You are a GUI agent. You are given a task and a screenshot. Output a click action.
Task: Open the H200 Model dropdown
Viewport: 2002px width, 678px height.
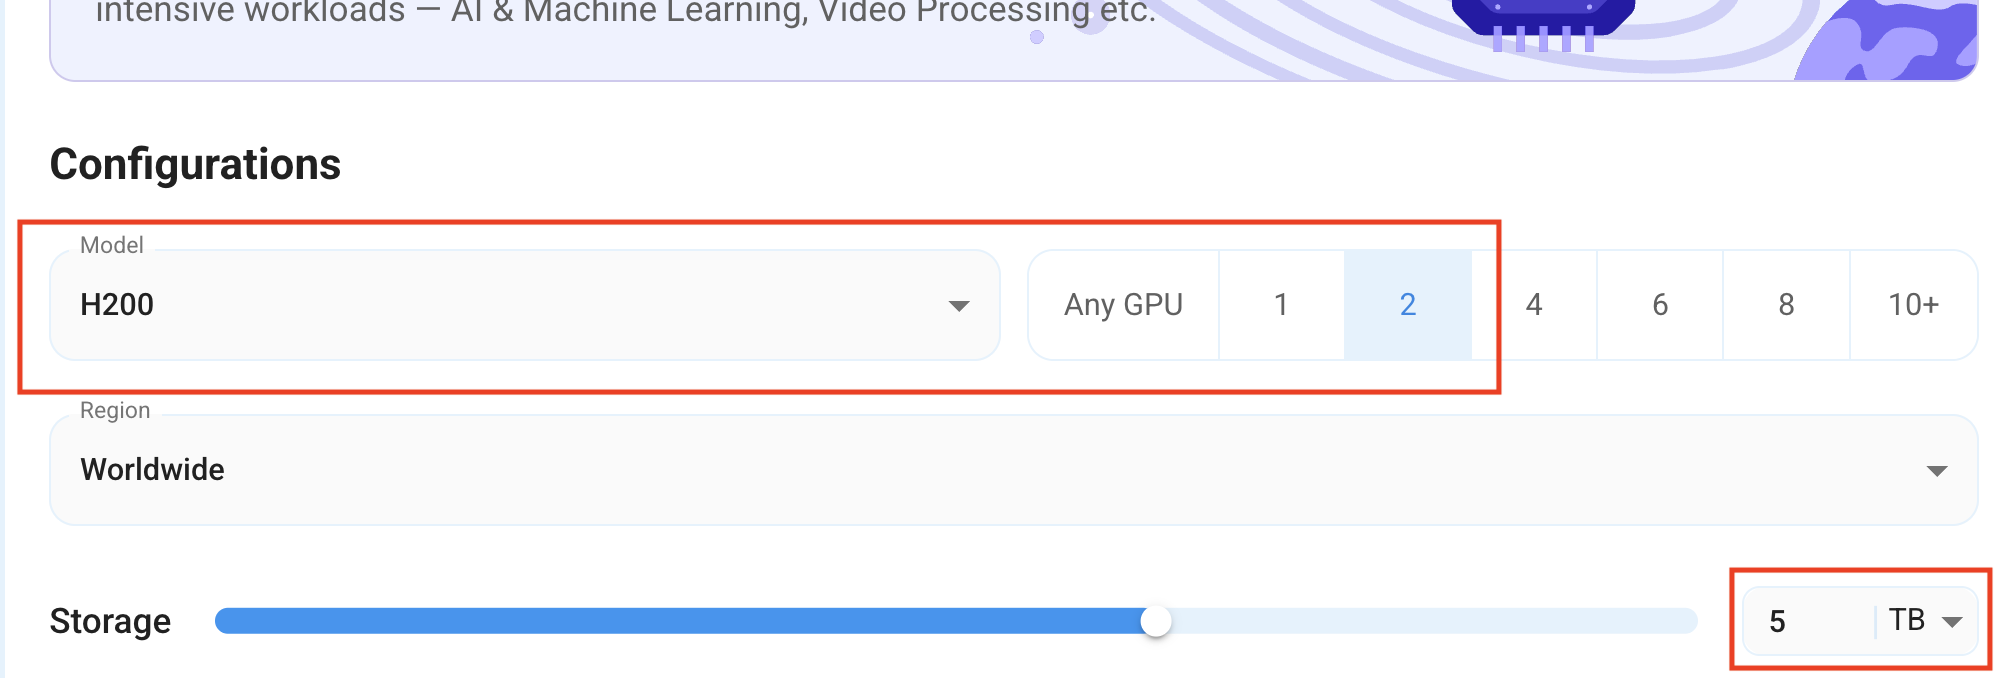coord(525,305)
